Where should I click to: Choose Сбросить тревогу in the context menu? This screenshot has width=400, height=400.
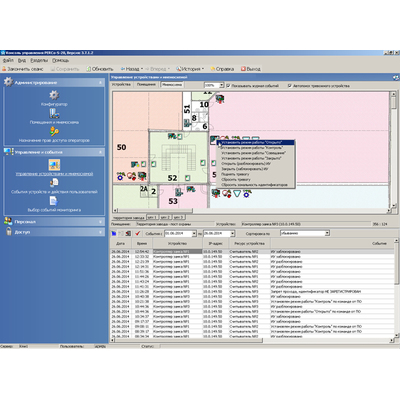[256, 179]
